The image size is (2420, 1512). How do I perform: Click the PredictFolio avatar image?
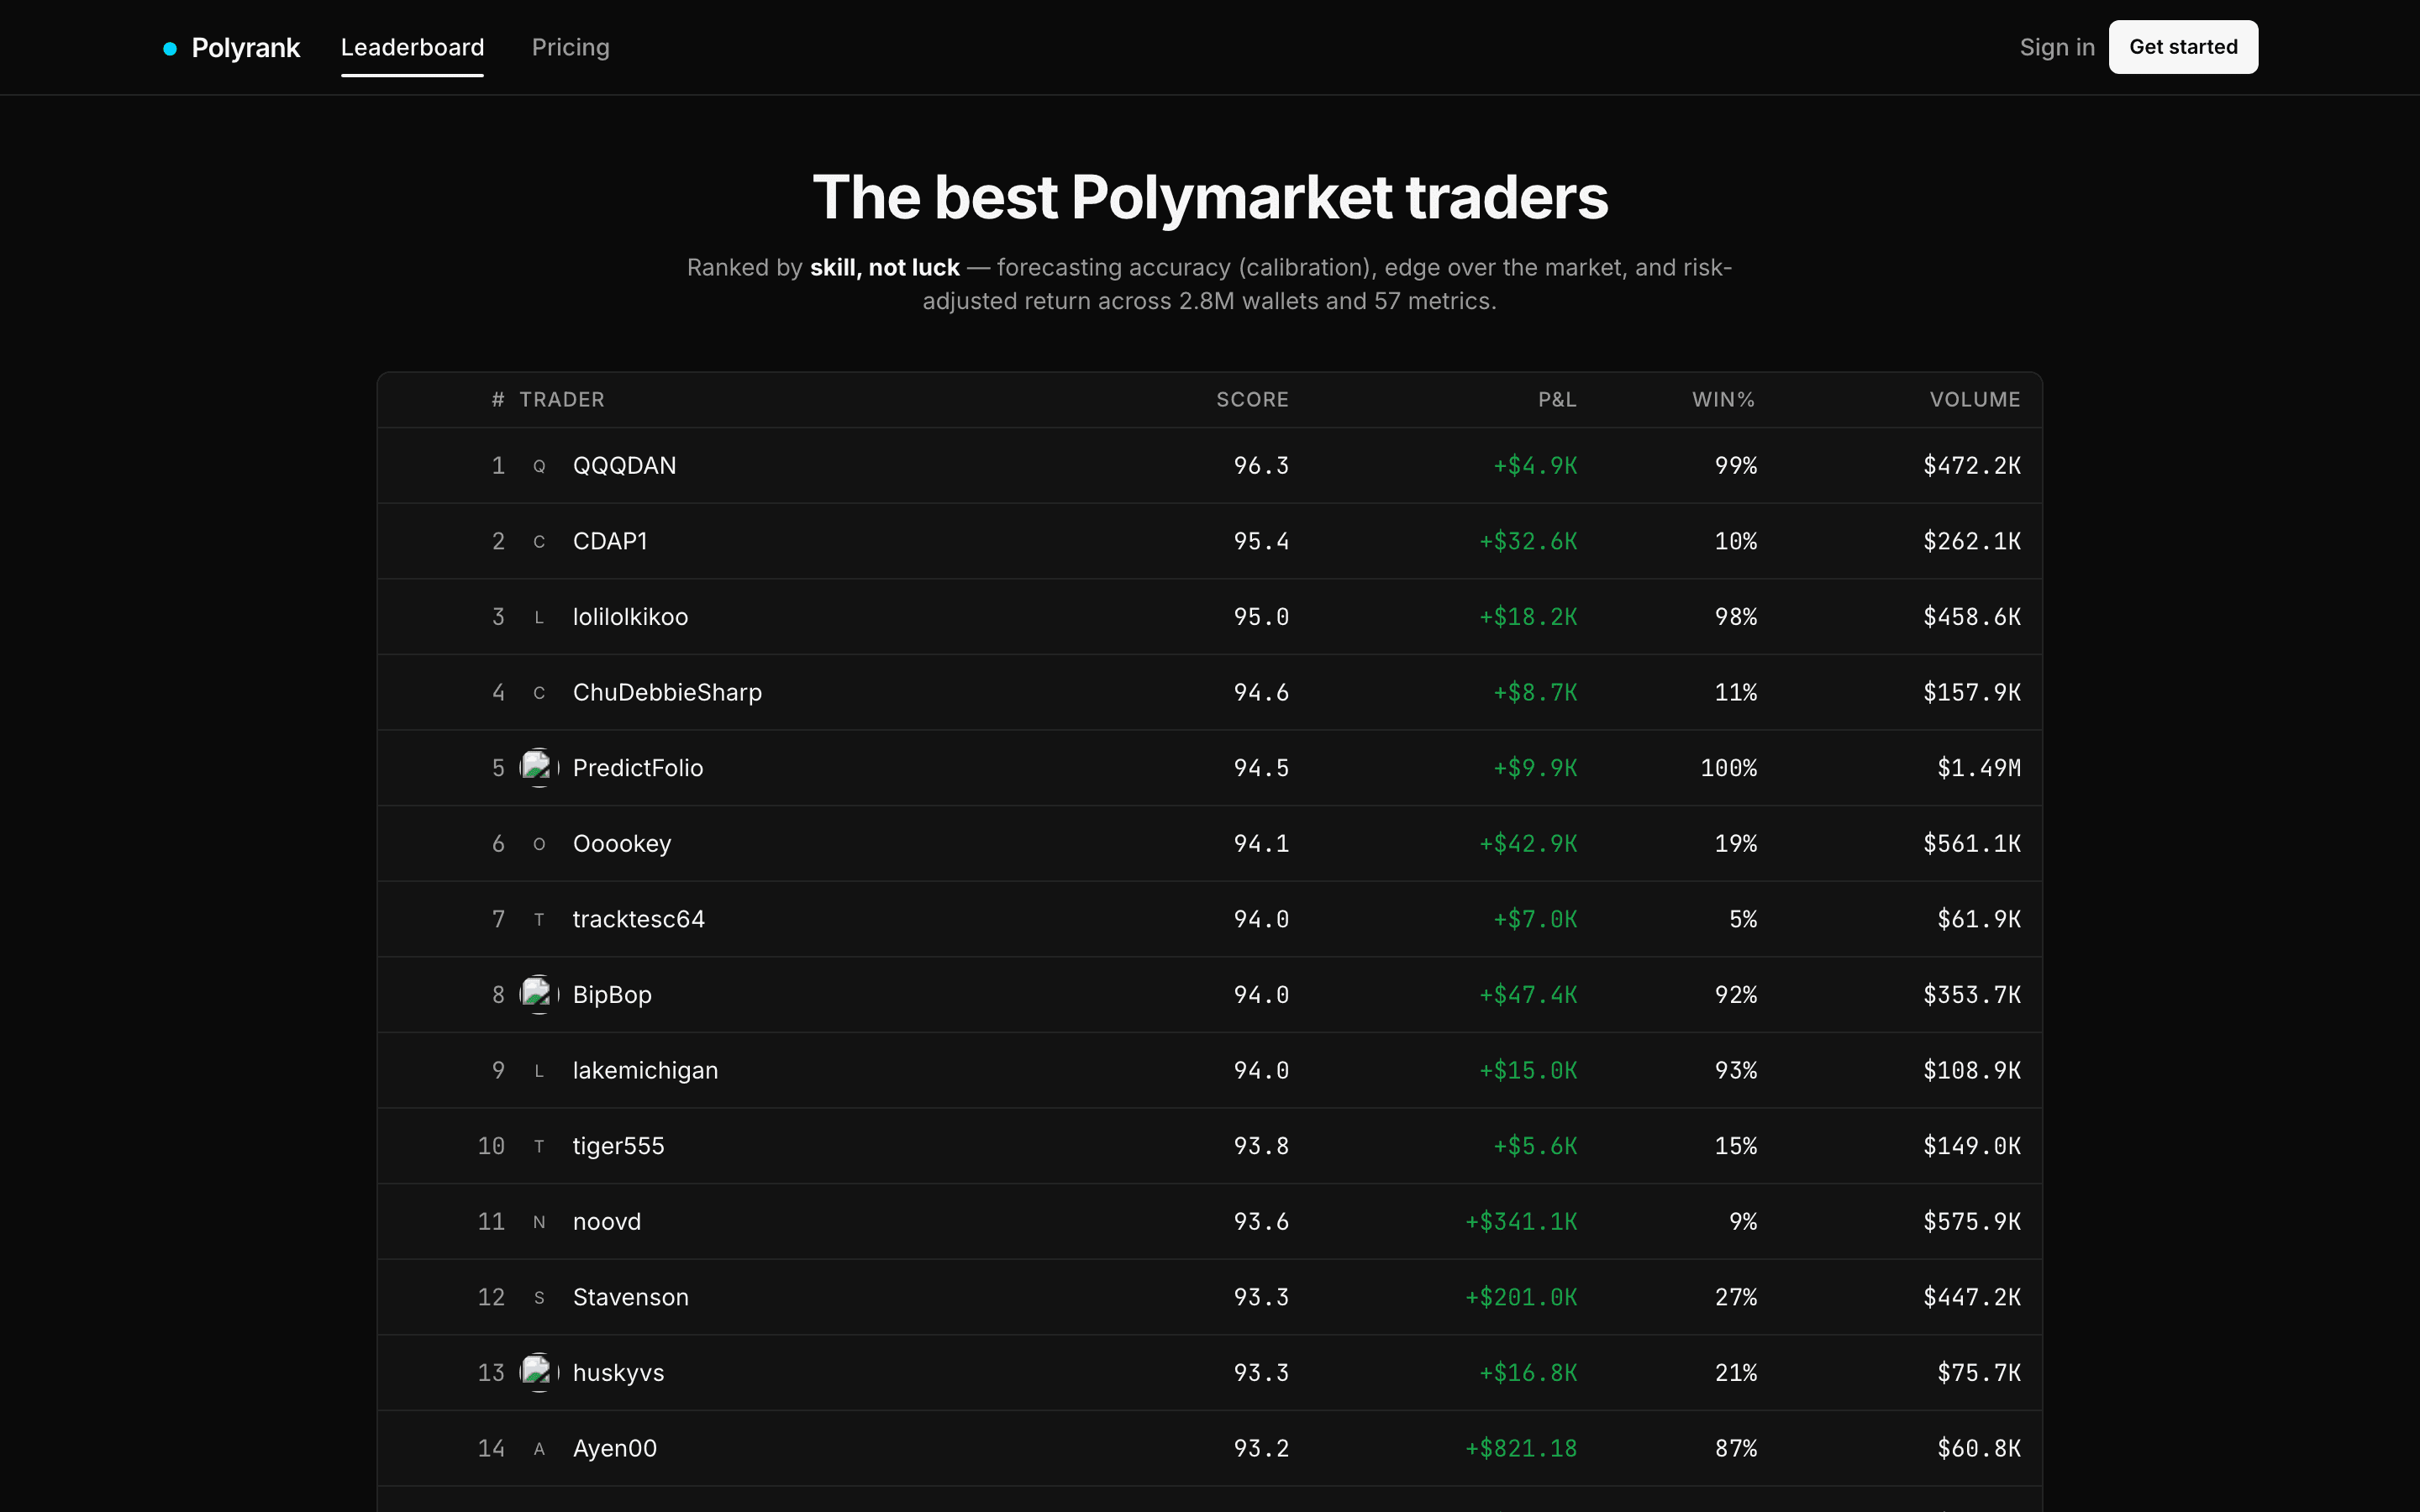pos(539,768)
